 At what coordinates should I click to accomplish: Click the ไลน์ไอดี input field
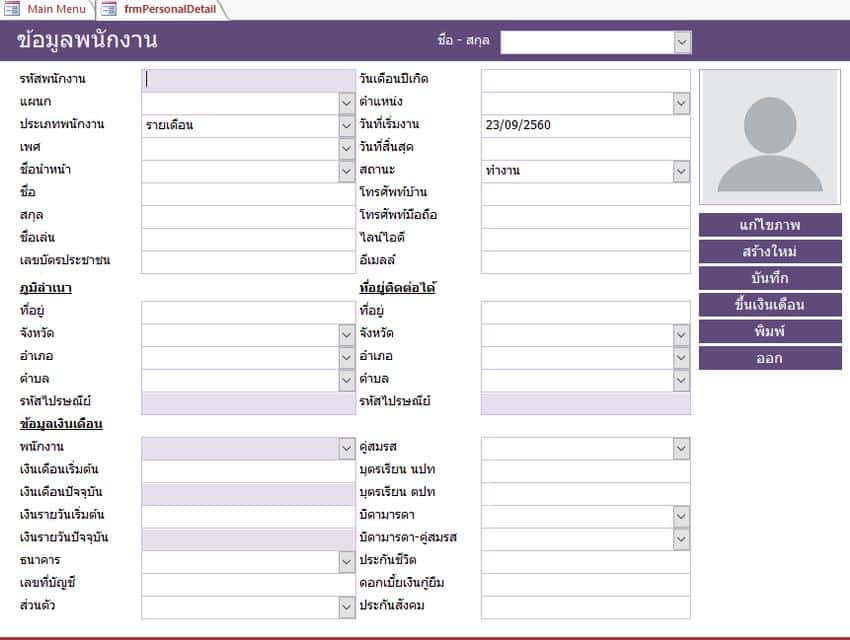coord(585,240)
